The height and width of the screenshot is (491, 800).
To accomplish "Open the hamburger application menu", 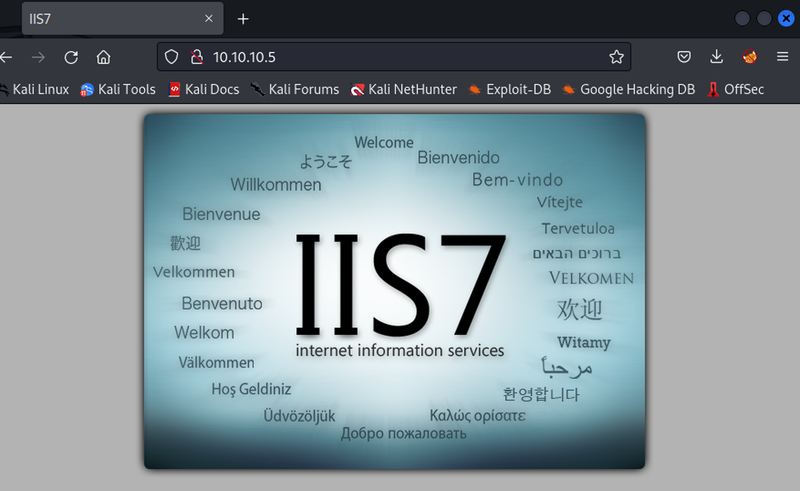I will 782,57.
